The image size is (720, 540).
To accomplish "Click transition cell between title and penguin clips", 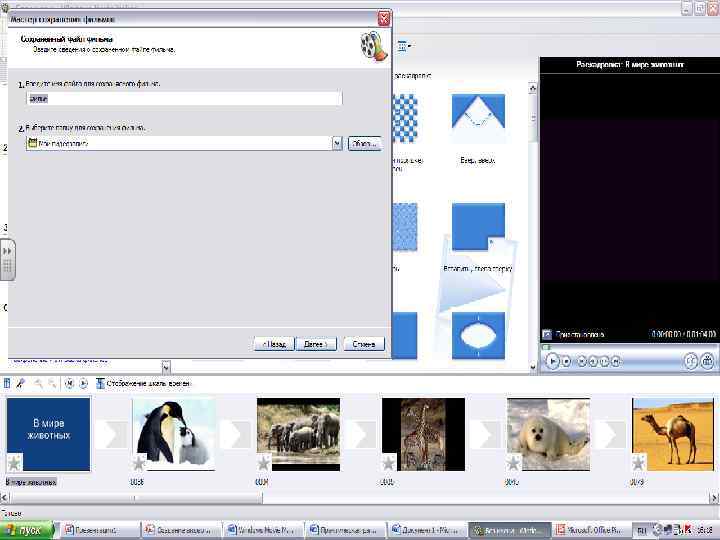I will coord(111,434).
